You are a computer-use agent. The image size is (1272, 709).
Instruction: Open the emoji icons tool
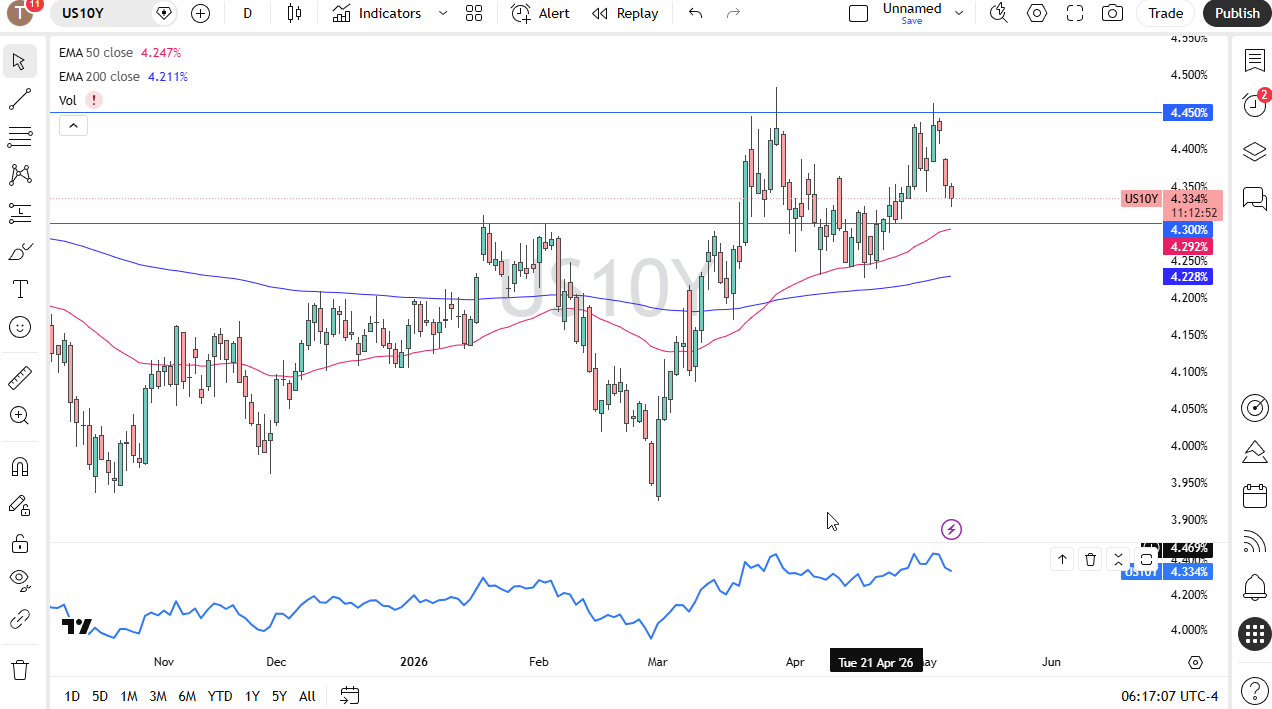tap(19, 327)
